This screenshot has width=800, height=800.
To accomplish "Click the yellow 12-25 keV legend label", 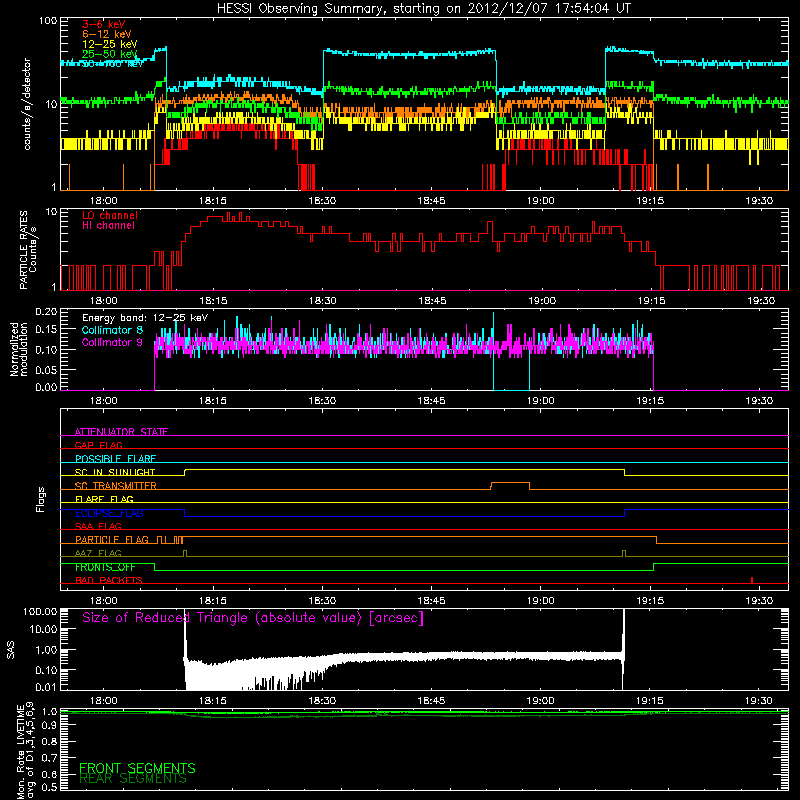I will (x=110, y=44).
